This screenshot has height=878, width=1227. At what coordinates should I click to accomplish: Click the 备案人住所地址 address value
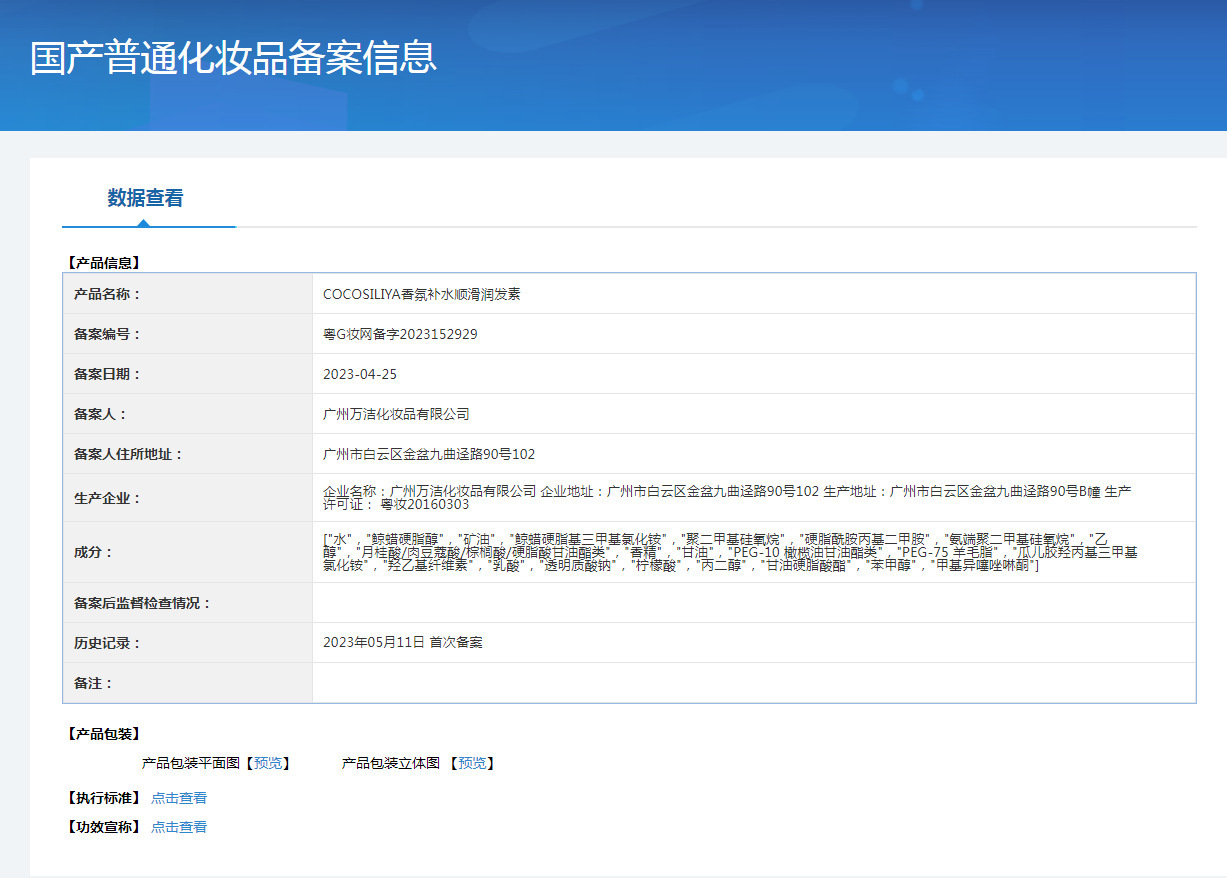tap(429, 454)
